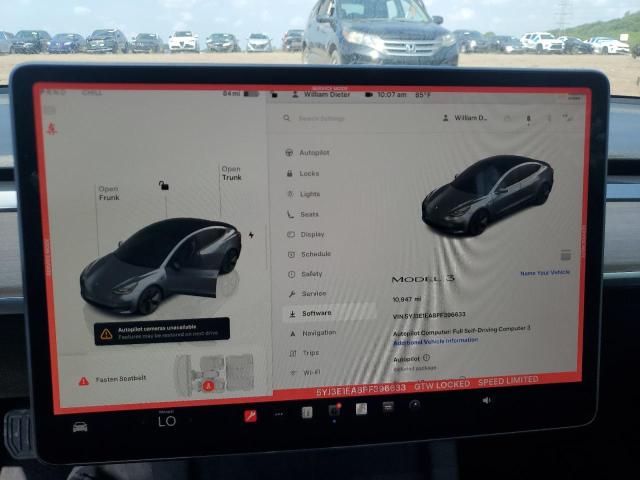Open the Service settings menu

[307, 293]
